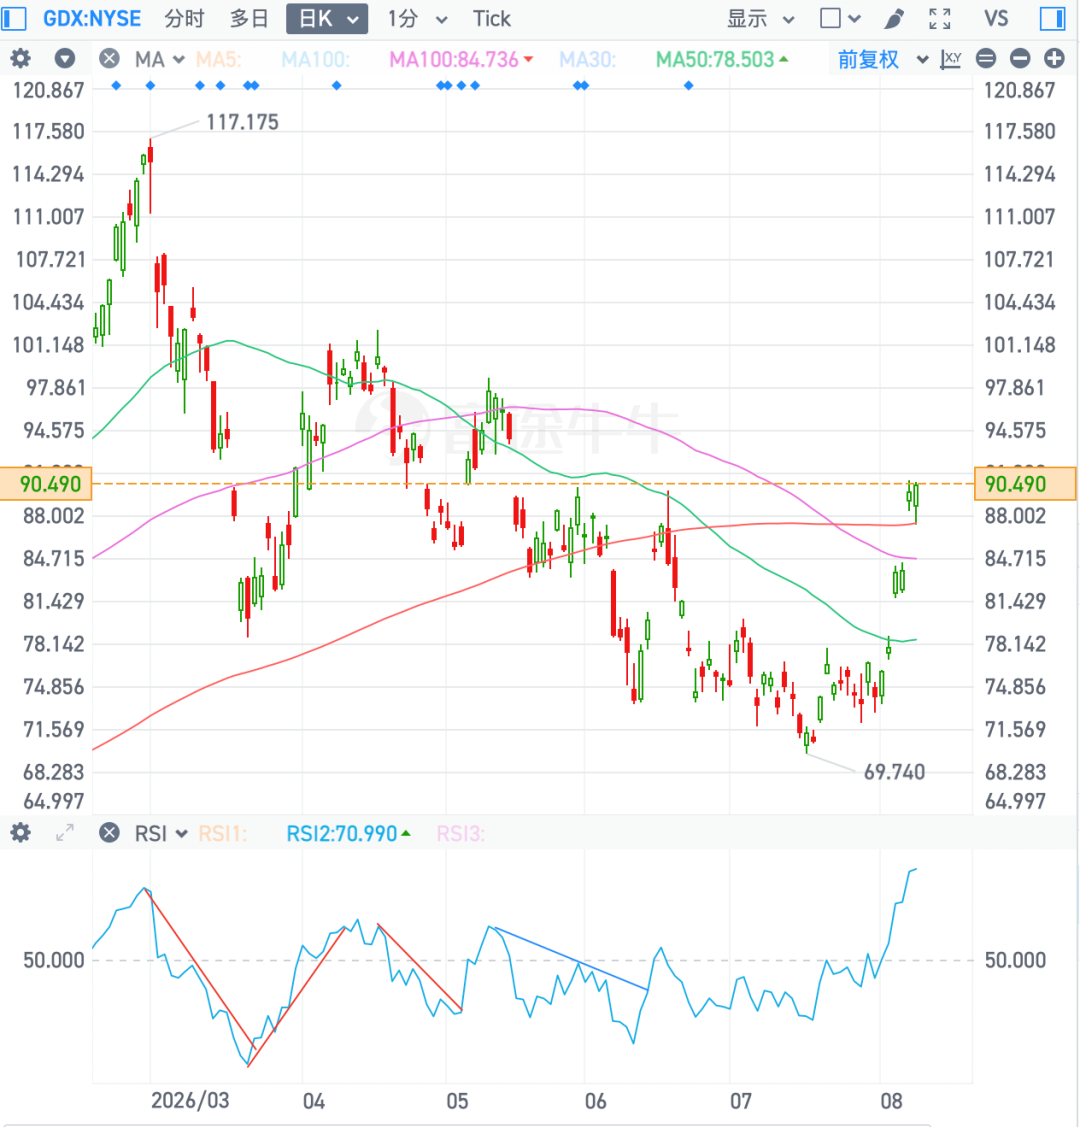Select the drawing pen tool
Viewport: 1080px width, 1128px height.
pyautogui.click(x=894, y=19)
